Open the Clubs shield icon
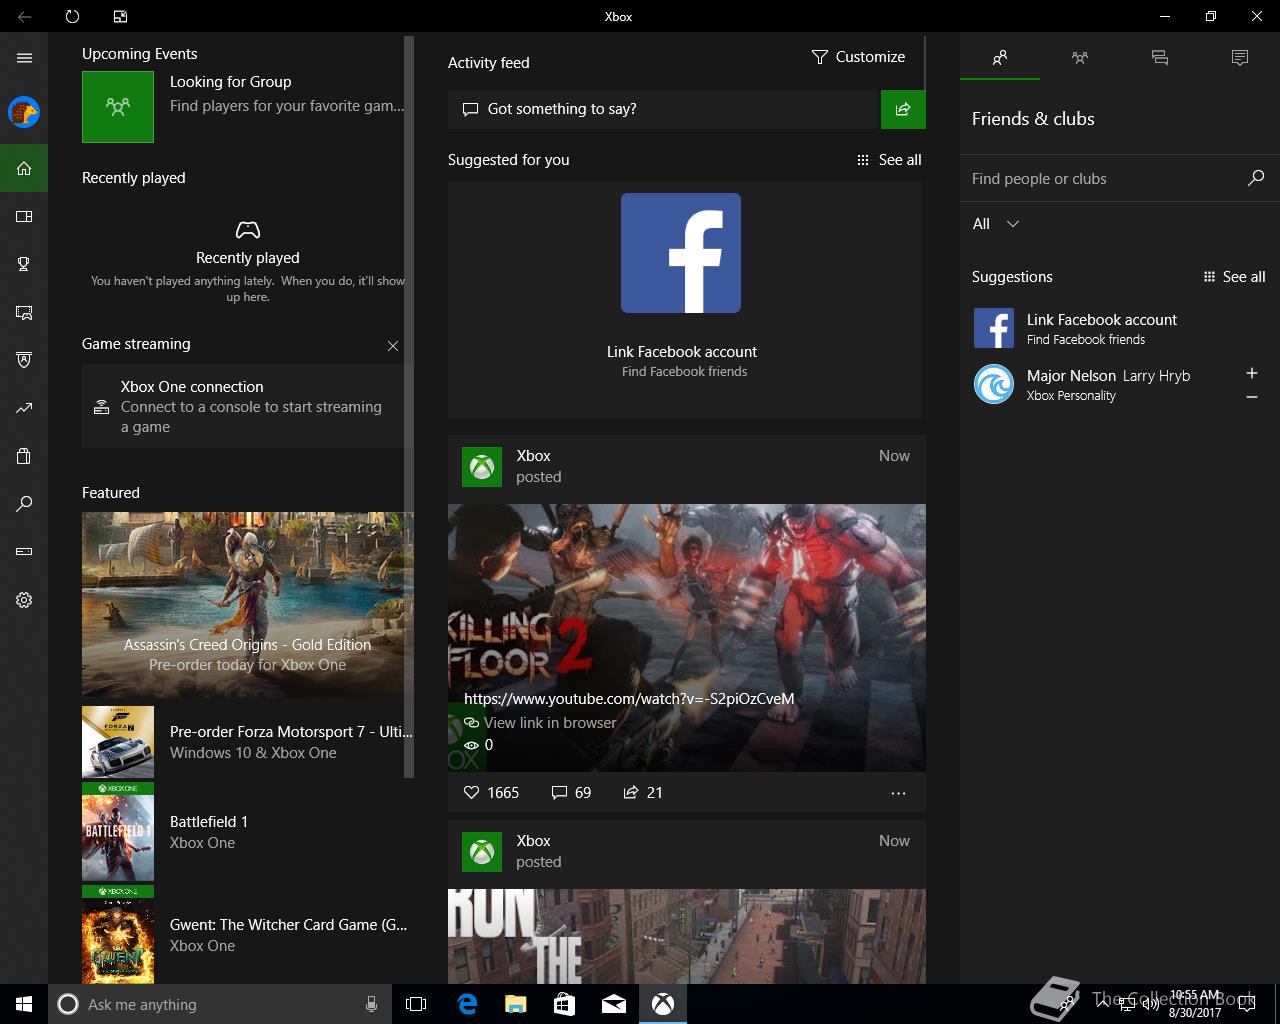 [x=24, y=360]
